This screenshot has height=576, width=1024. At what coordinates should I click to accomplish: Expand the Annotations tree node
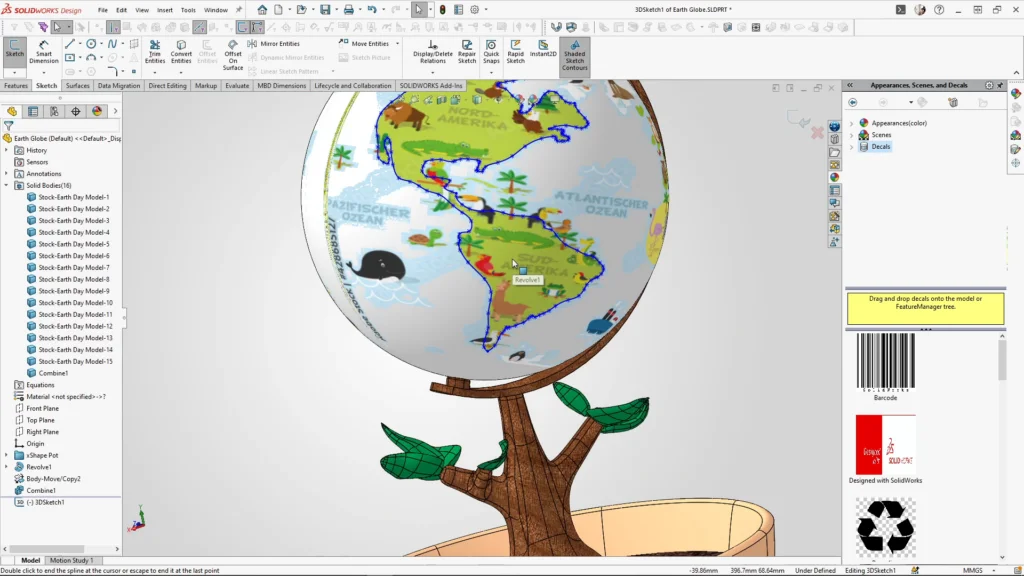7,174
